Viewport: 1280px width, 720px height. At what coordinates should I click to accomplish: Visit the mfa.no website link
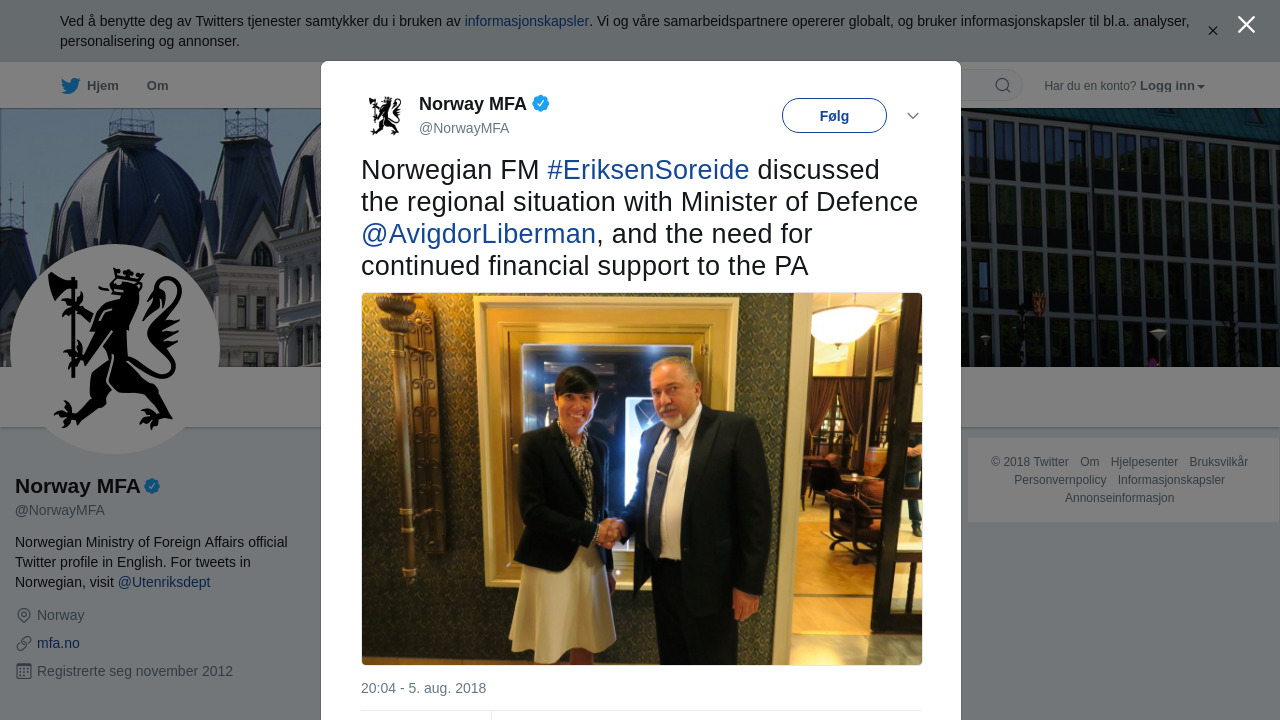[x=58, y=643]
